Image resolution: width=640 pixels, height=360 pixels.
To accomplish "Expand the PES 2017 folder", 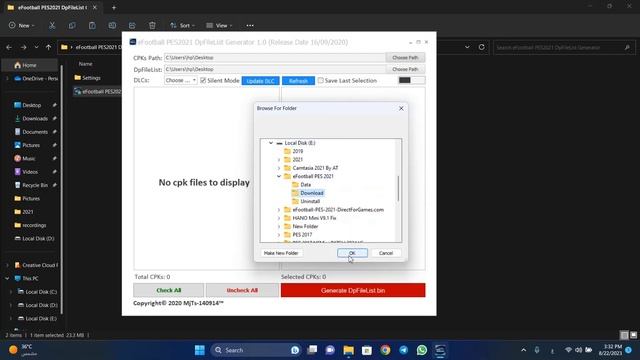I will [x=279, y=235].
